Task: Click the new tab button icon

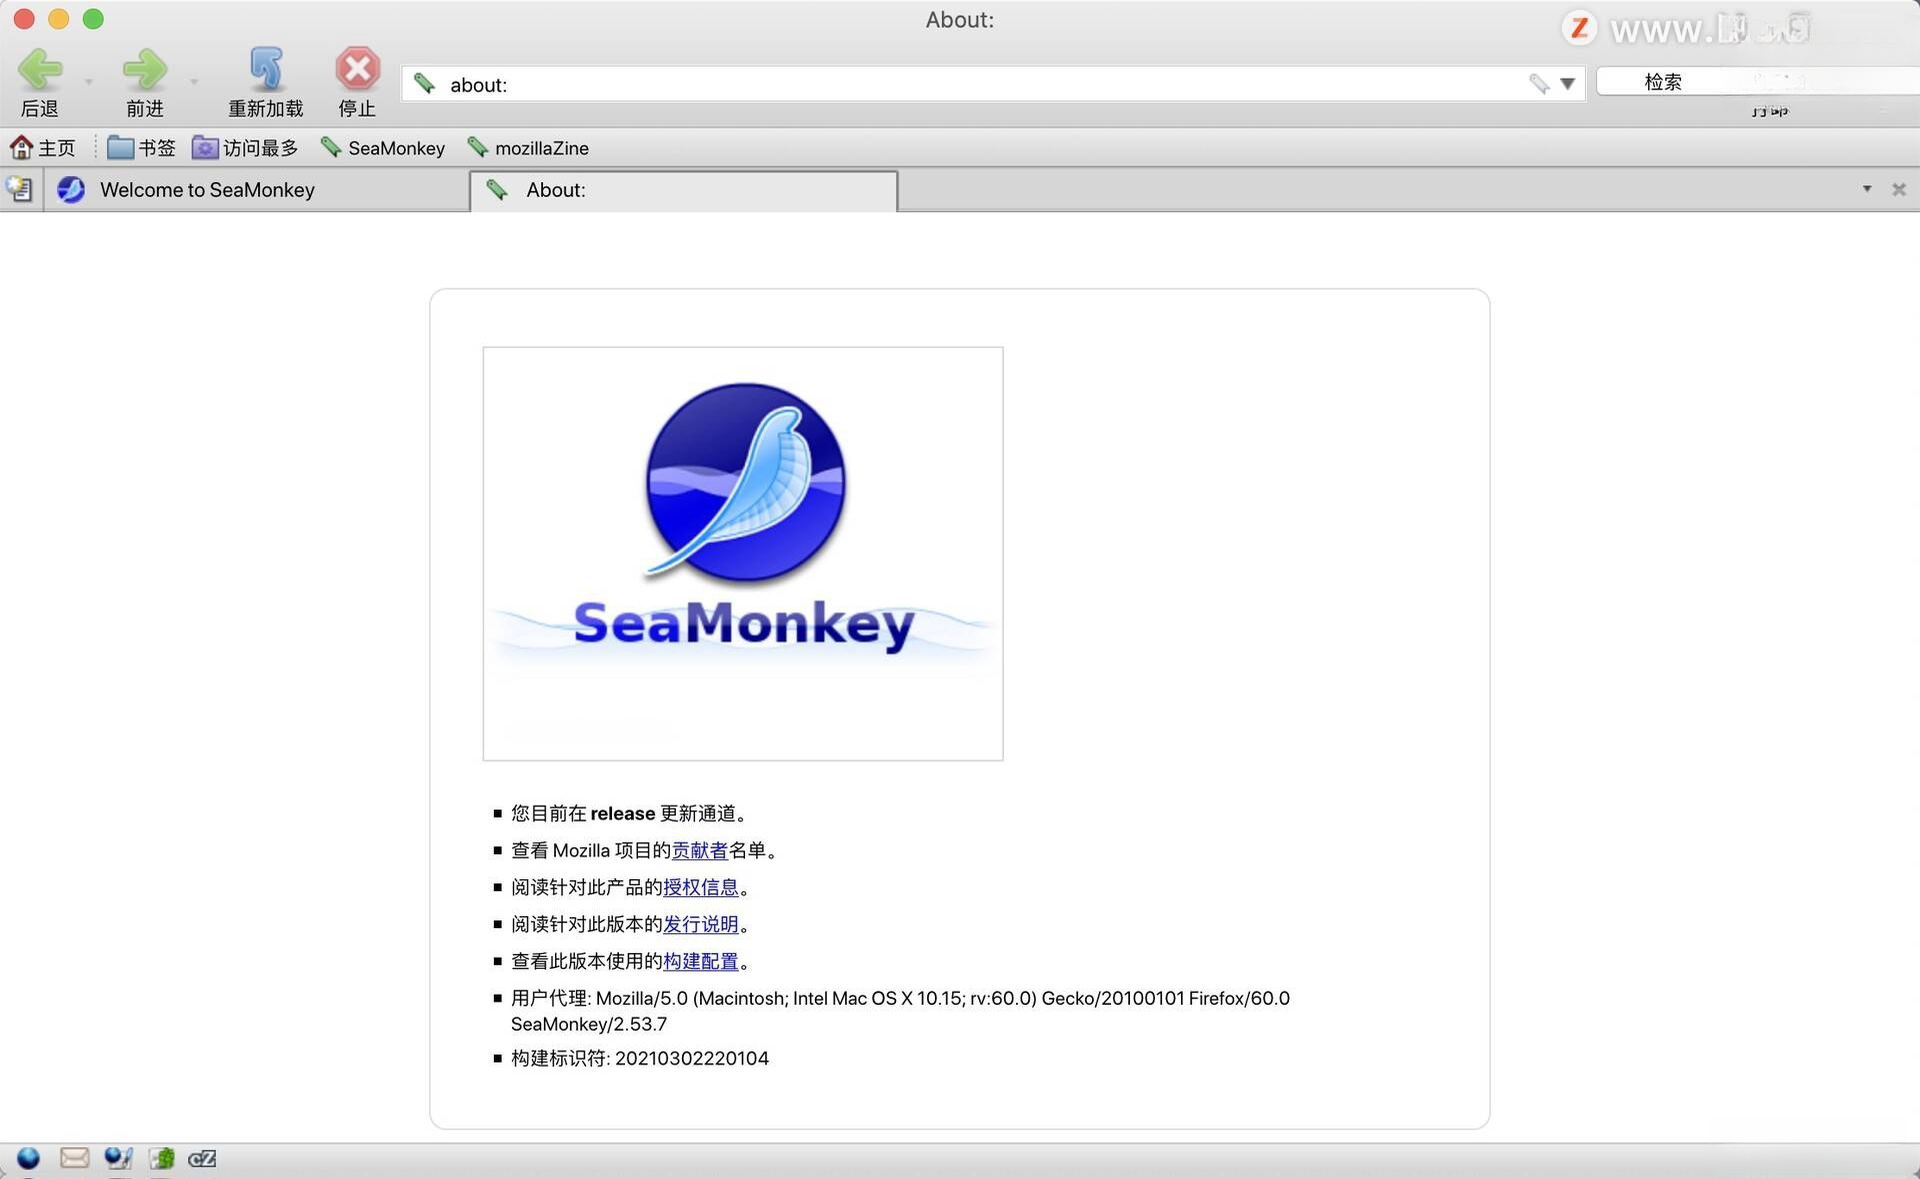Action: point(19,189)
